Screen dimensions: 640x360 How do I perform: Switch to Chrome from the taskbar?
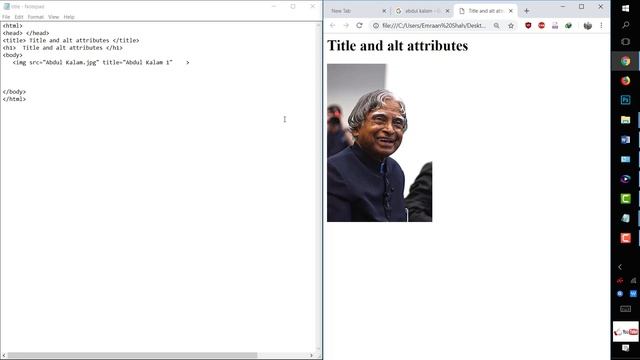(625, 61)
